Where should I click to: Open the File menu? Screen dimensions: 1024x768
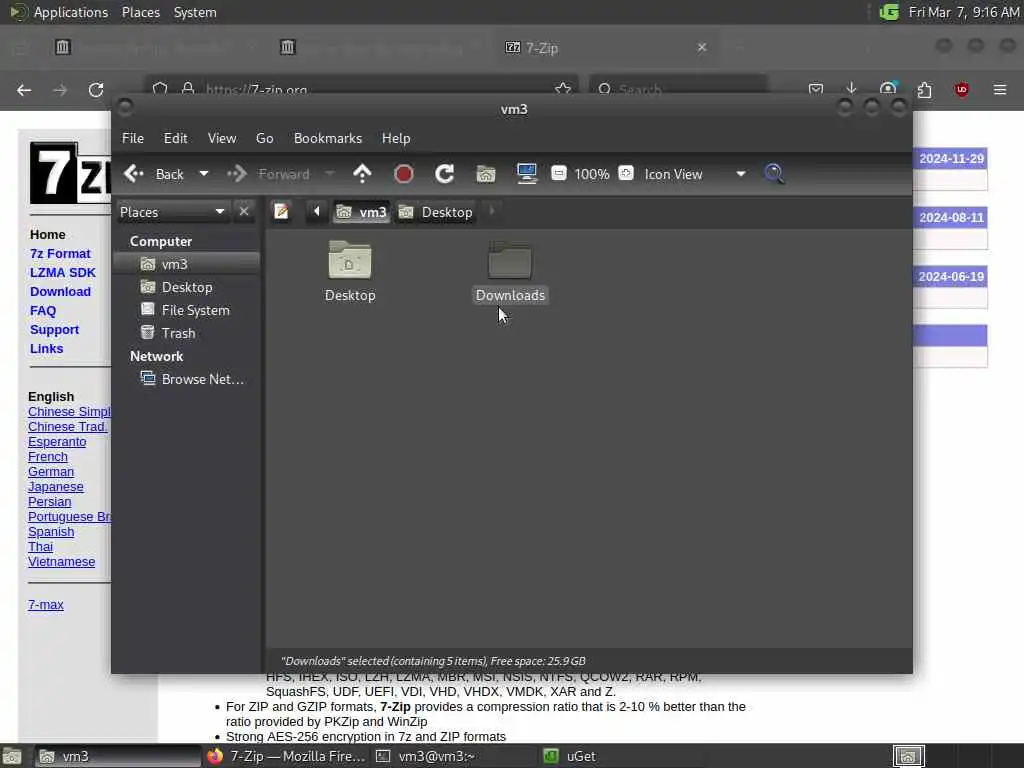coord(133,138)
